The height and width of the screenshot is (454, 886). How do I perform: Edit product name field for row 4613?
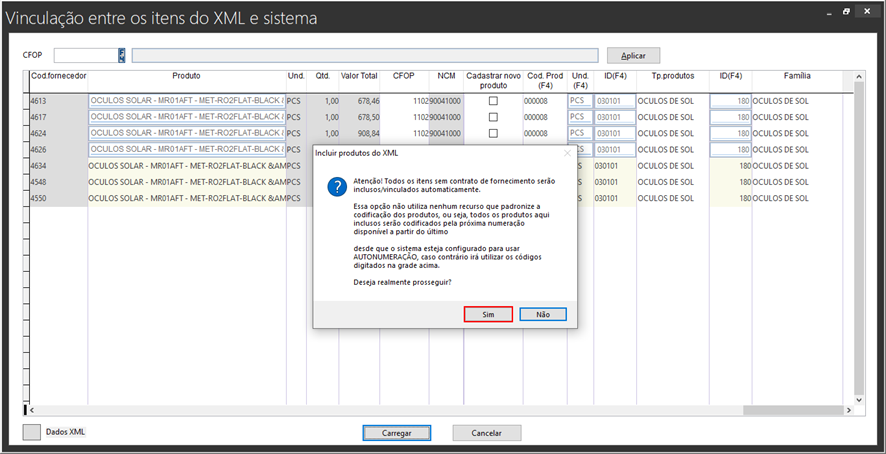coord(186,101)
